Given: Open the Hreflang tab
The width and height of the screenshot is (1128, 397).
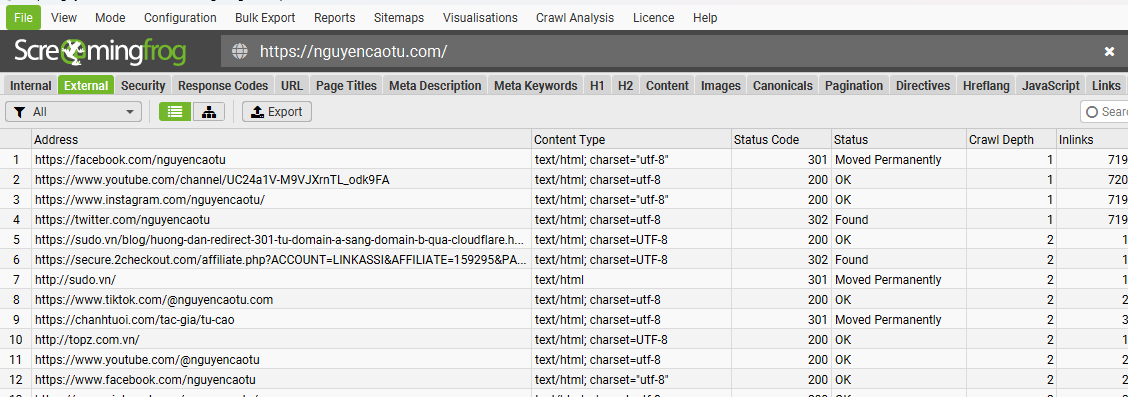Looking at the screenshot, I should 986,86.
